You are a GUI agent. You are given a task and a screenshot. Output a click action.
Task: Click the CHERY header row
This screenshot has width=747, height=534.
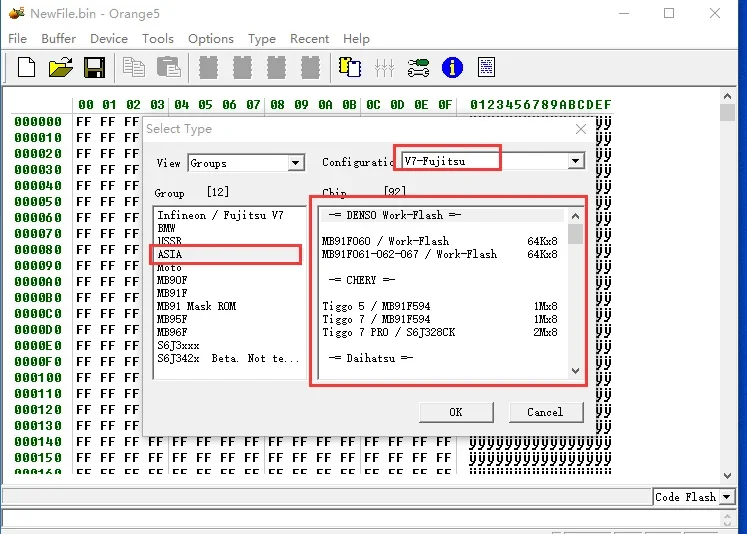pyautogui.click(x=442, y=280)
